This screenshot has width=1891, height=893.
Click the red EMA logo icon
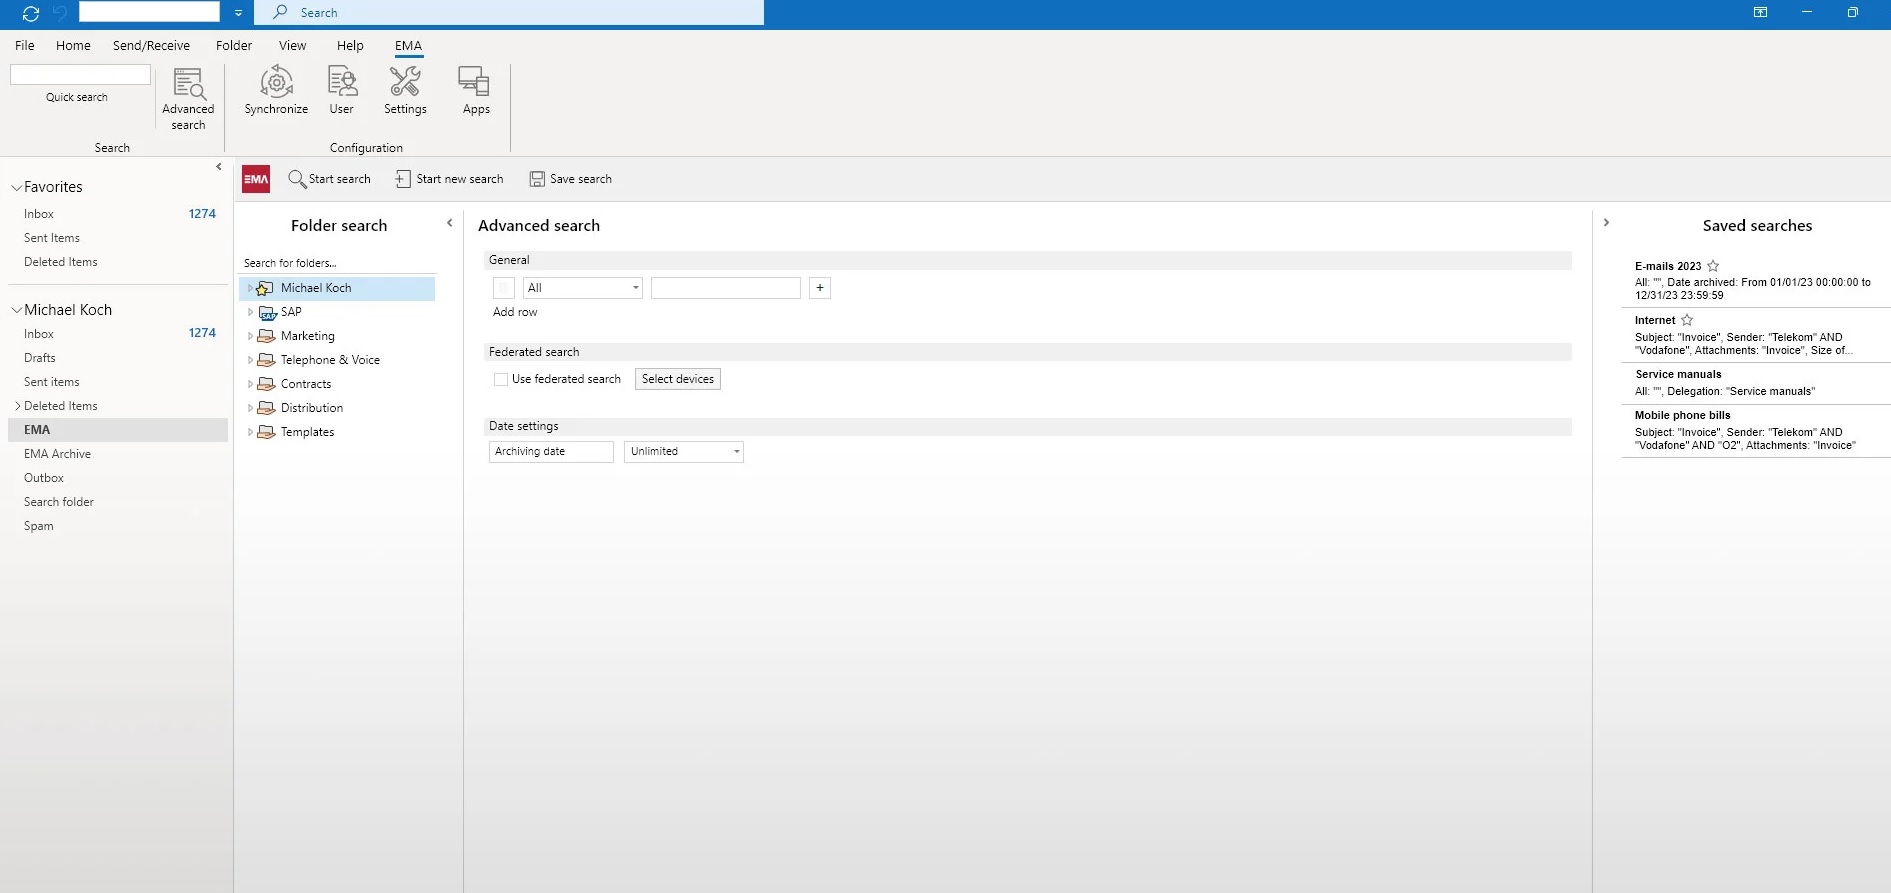pos(256,179)
